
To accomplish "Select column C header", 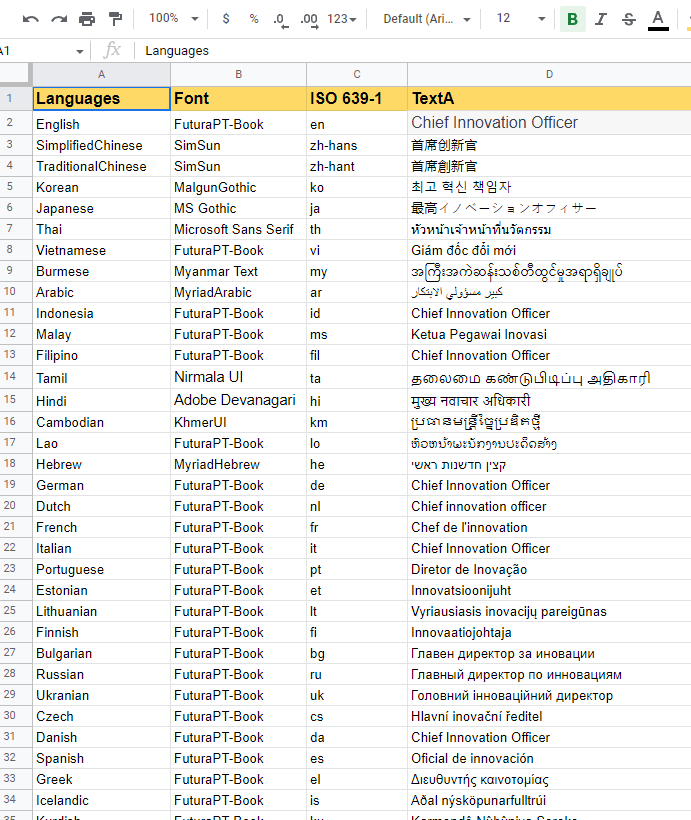I will 357,74.
